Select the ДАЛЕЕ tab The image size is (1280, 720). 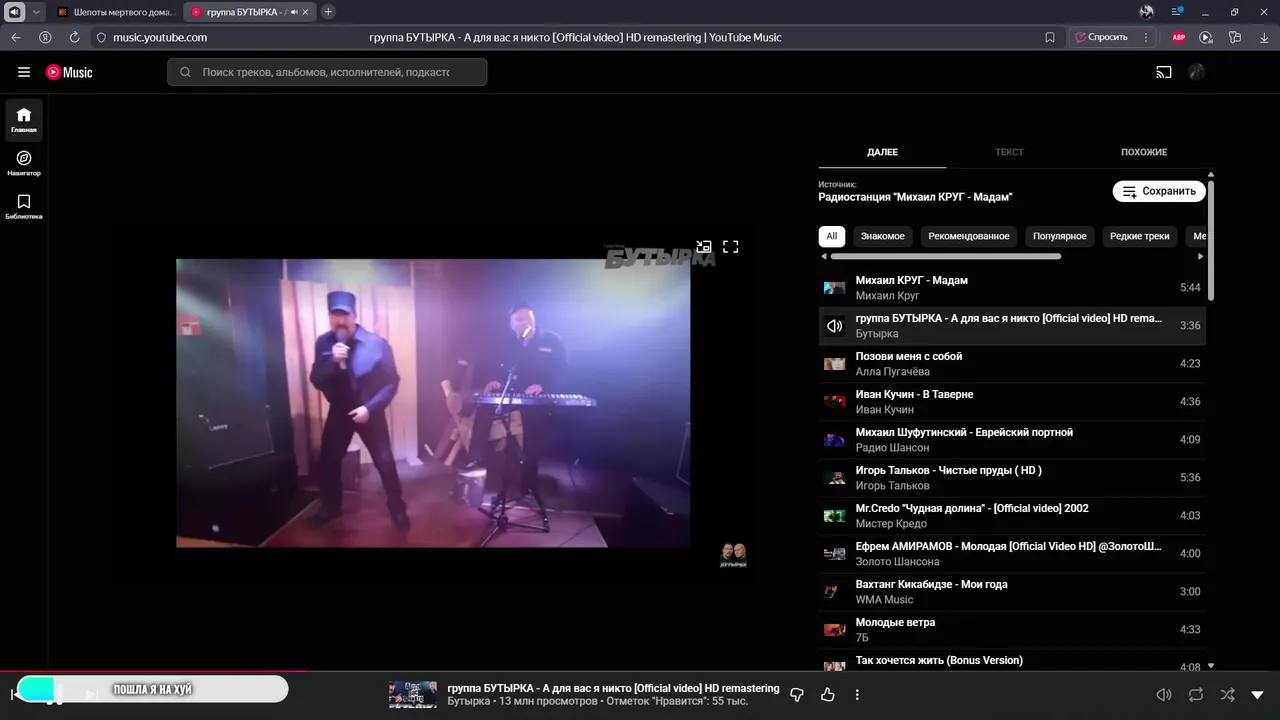point(882,152)
